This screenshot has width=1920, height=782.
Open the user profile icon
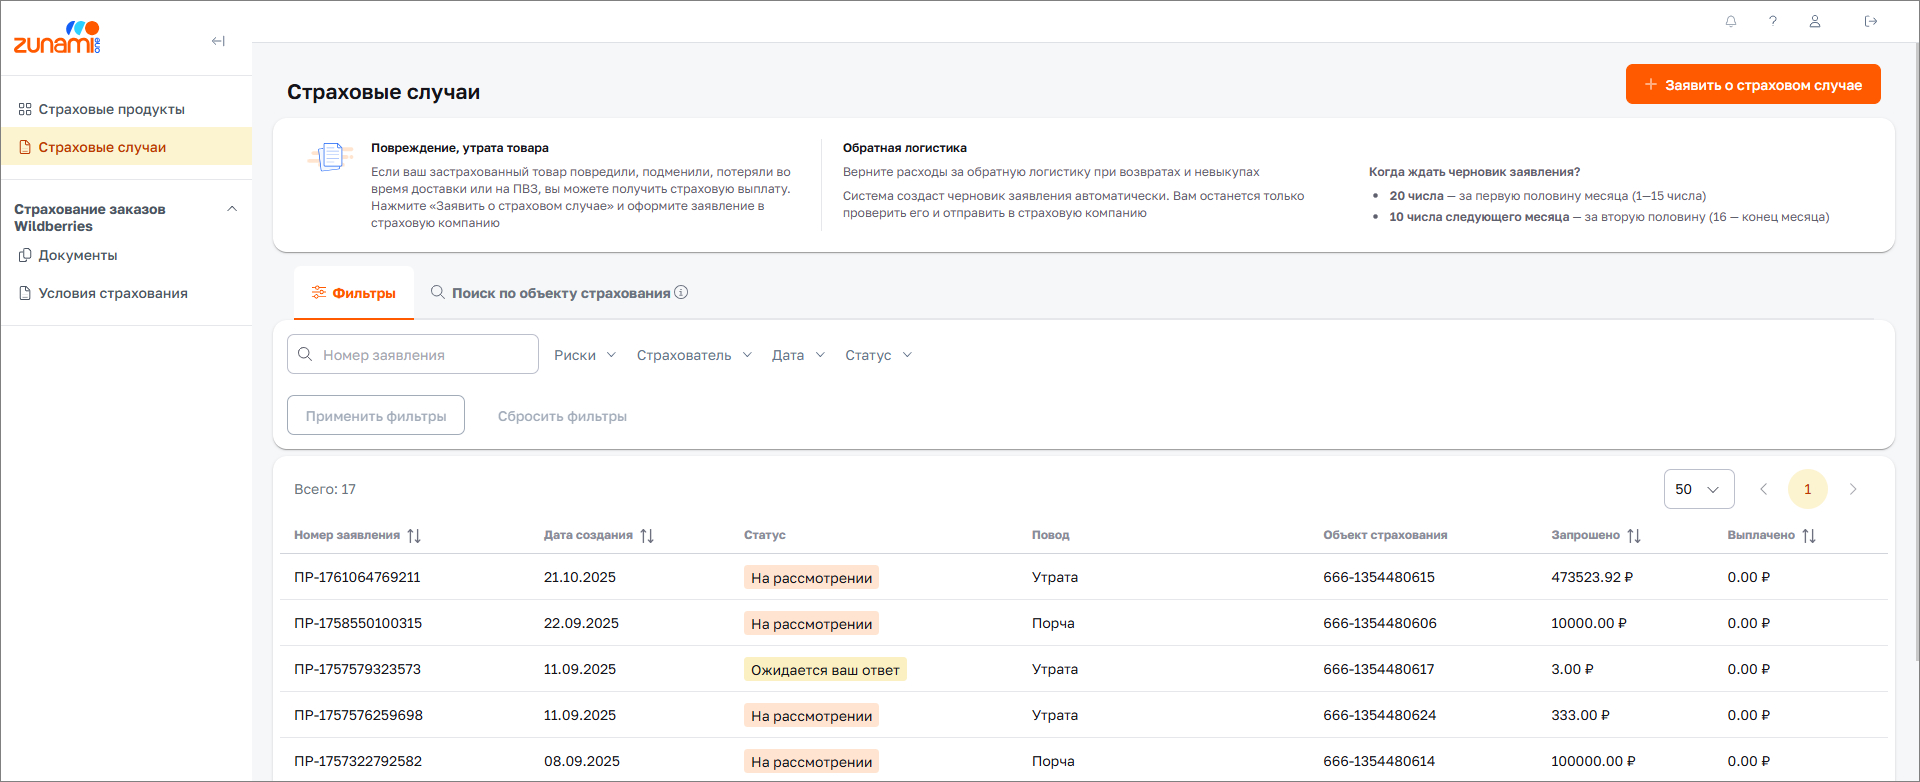1815,21
